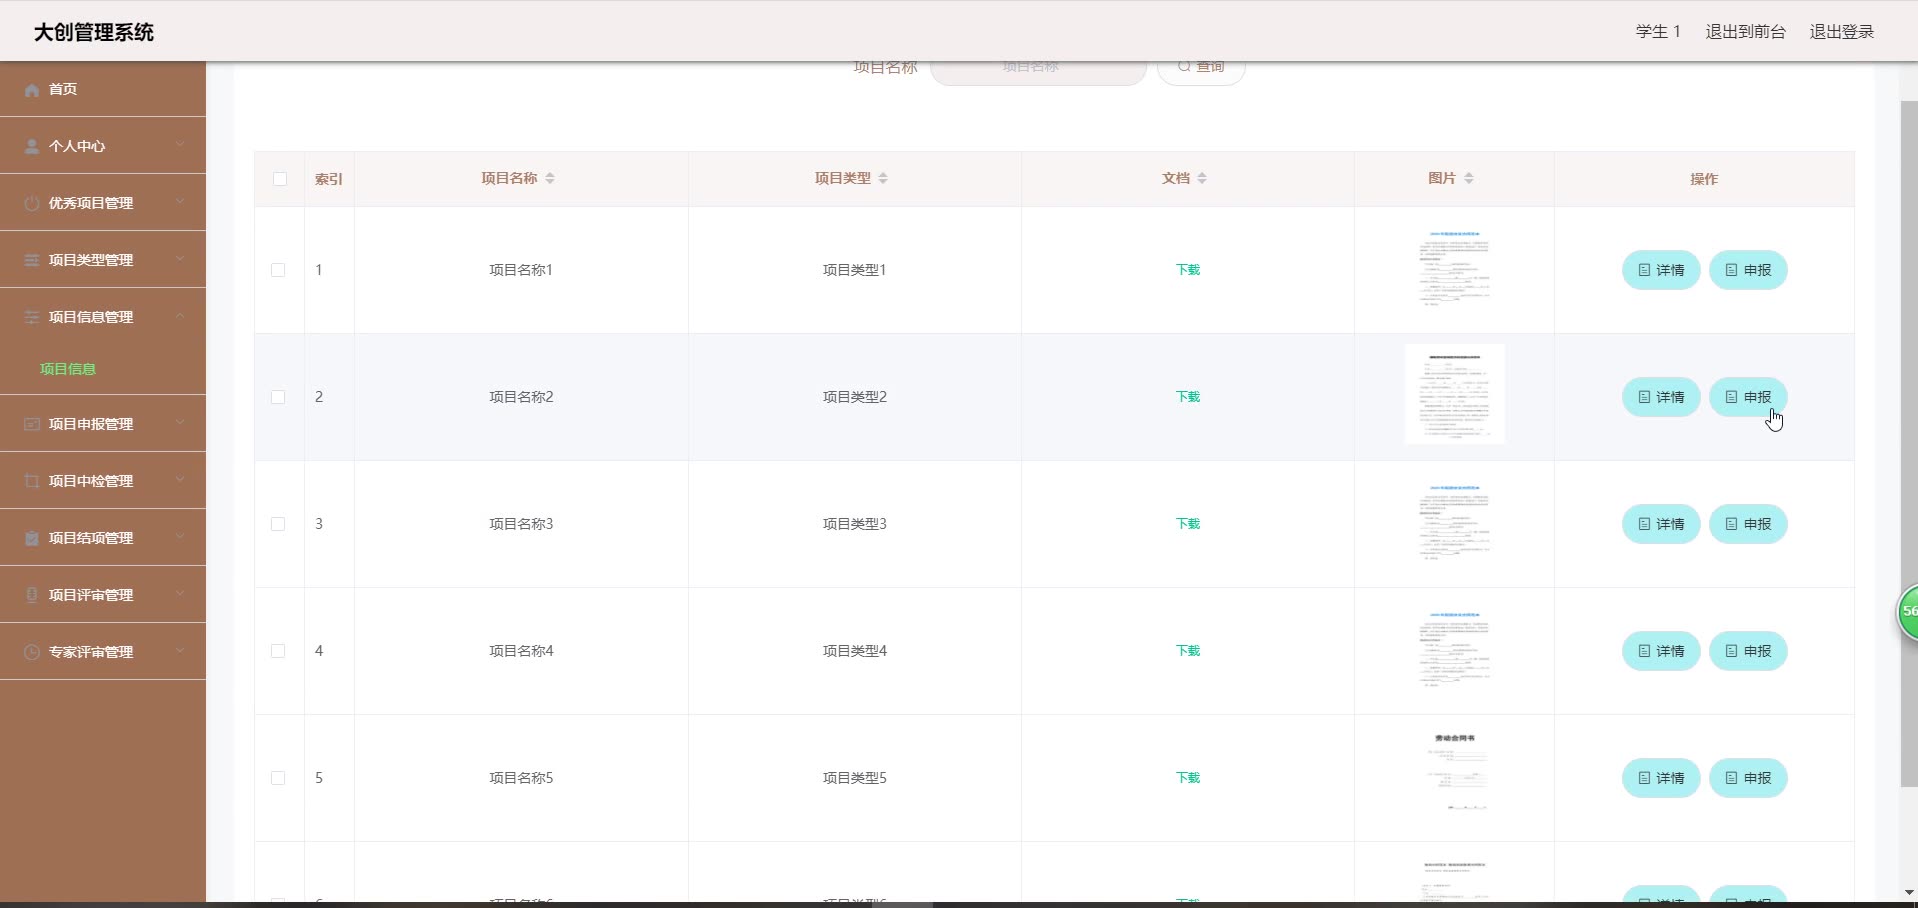Expand 项目中检管理 chevron
Image resolution: width=1918 pixels, height=908 pixels.
tap(180, 480)
